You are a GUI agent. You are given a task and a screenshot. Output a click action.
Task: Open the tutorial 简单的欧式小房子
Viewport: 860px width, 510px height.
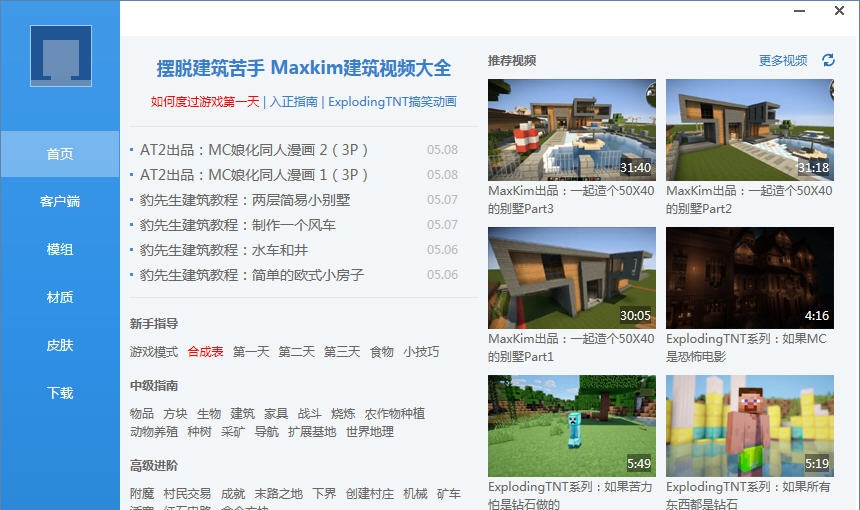pyautogui.click(x=252, y=275)
